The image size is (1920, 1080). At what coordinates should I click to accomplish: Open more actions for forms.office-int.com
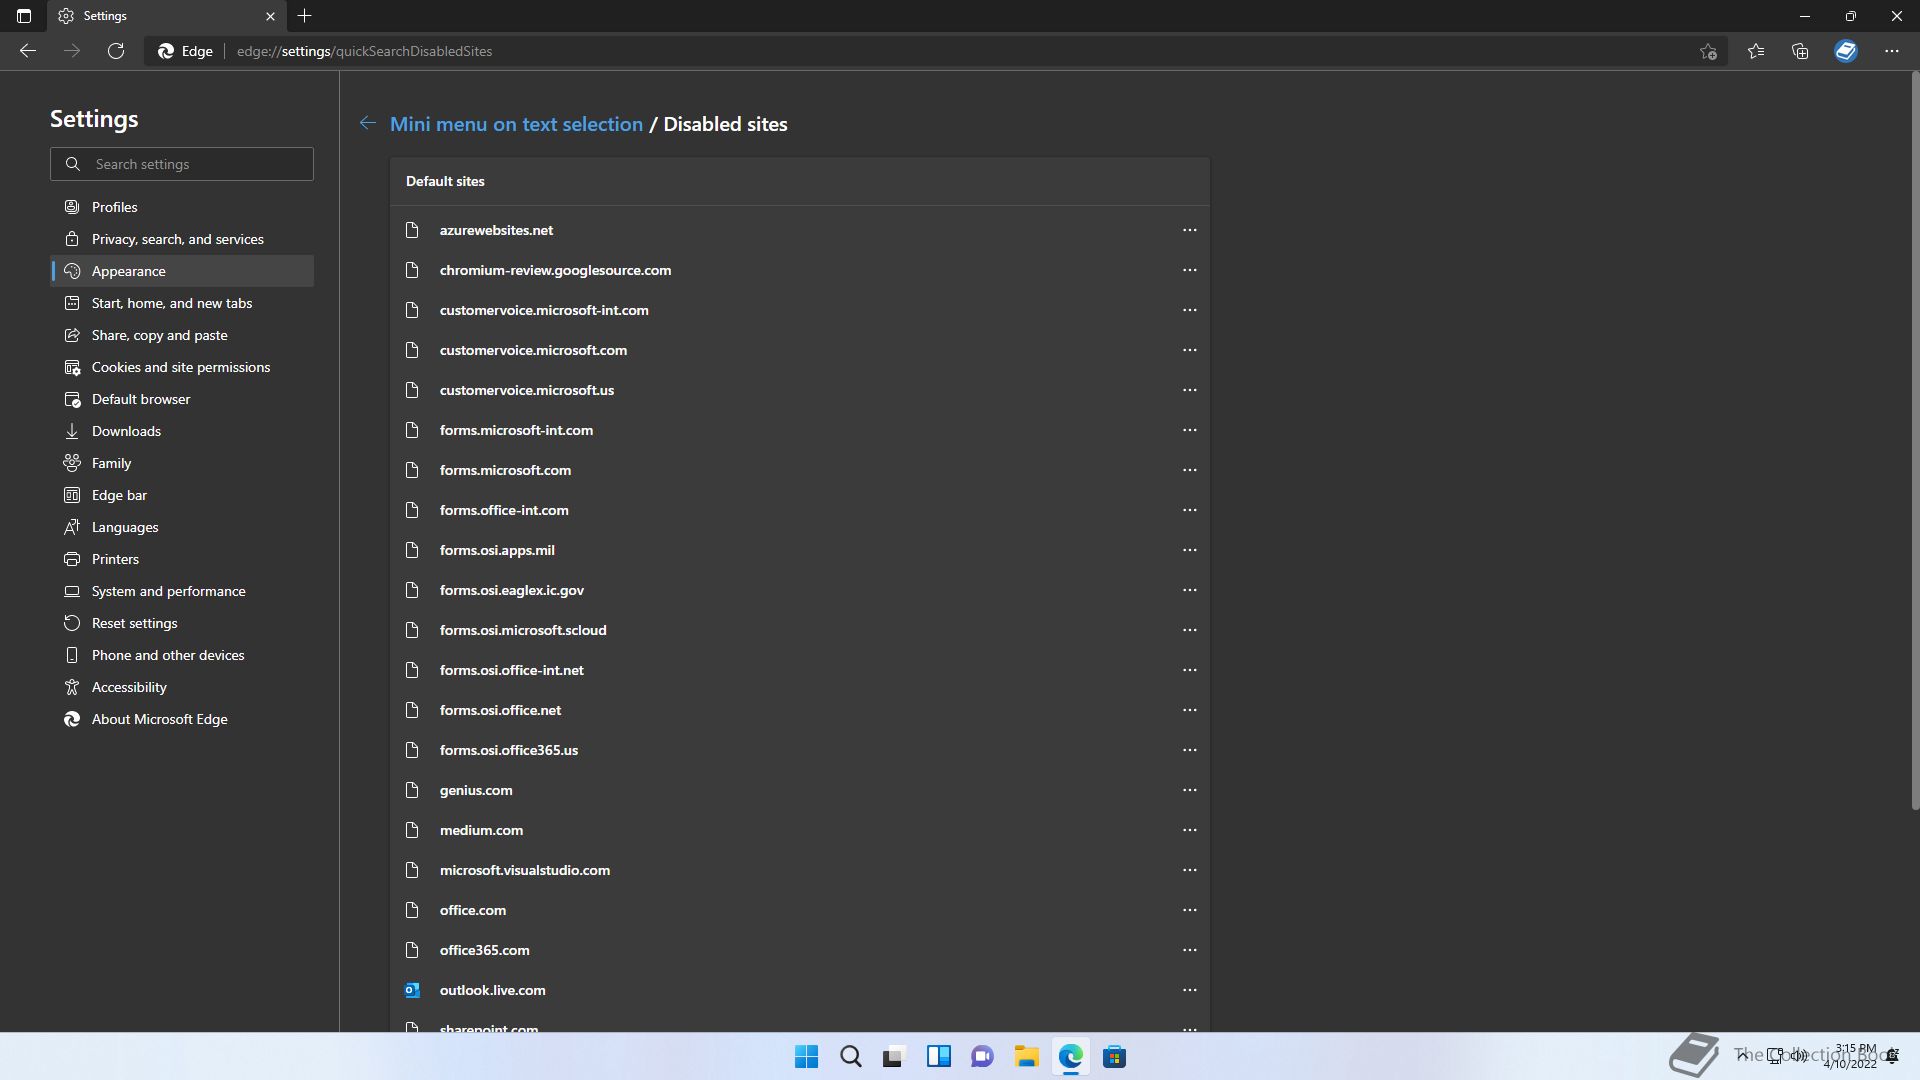tap(1189, 510)
